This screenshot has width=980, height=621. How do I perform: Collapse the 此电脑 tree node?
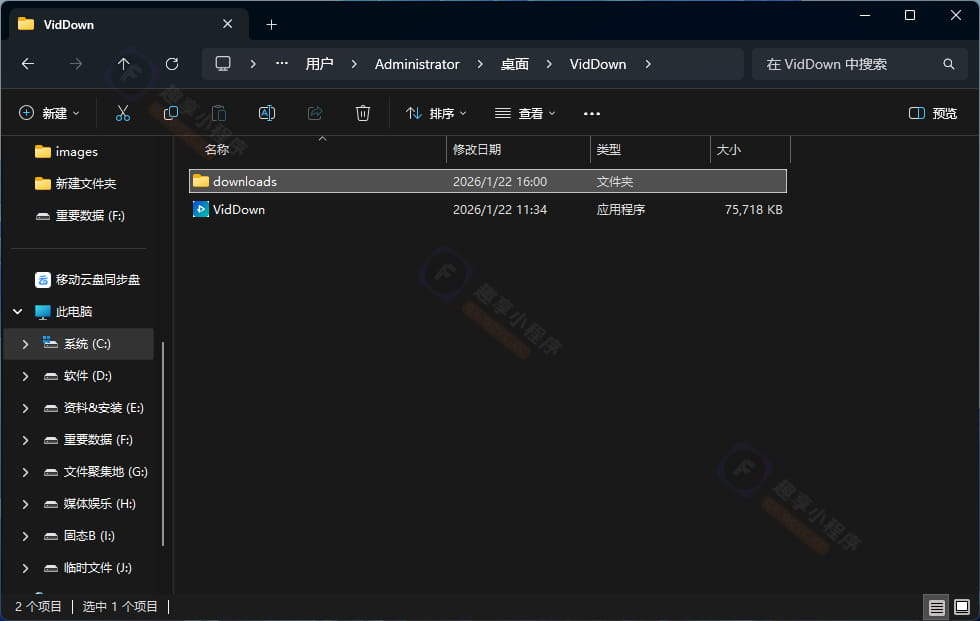[18, 312]
